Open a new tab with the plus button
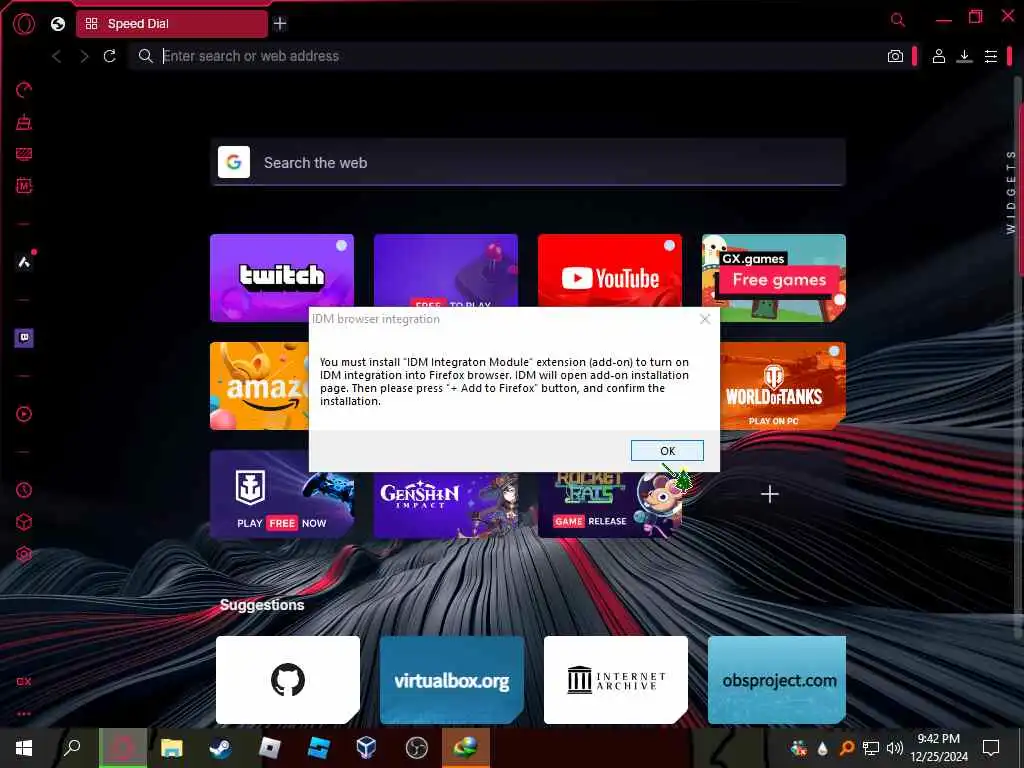This screenshot has height=768, width=1024. pyautogui.click(x=280, y=24)
